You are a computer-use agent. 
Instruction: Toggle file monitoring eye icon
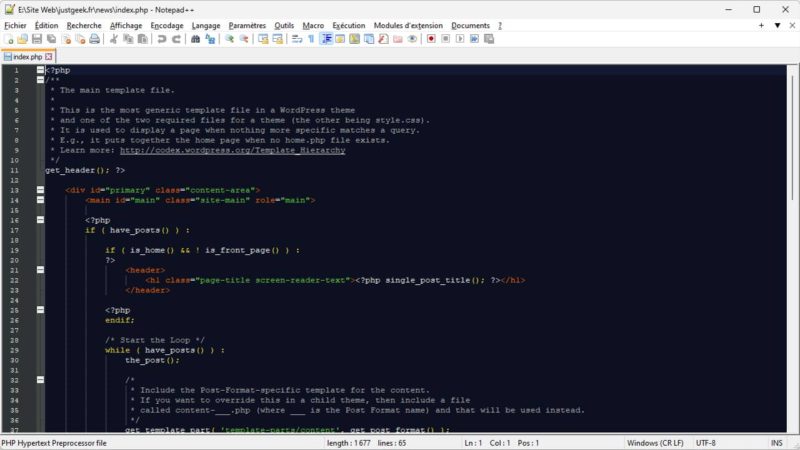[x=412, y=39]
